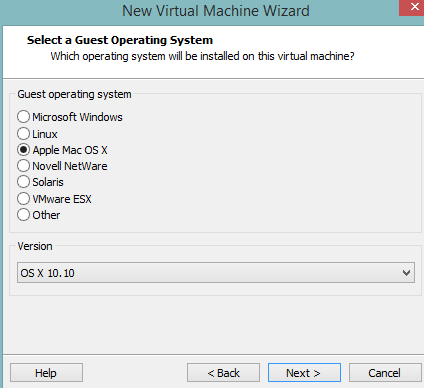Image resolution: width=424 pixels, height=388 pixels.
Task: Close the wizard with the red X
Action: tap(413, 7)
